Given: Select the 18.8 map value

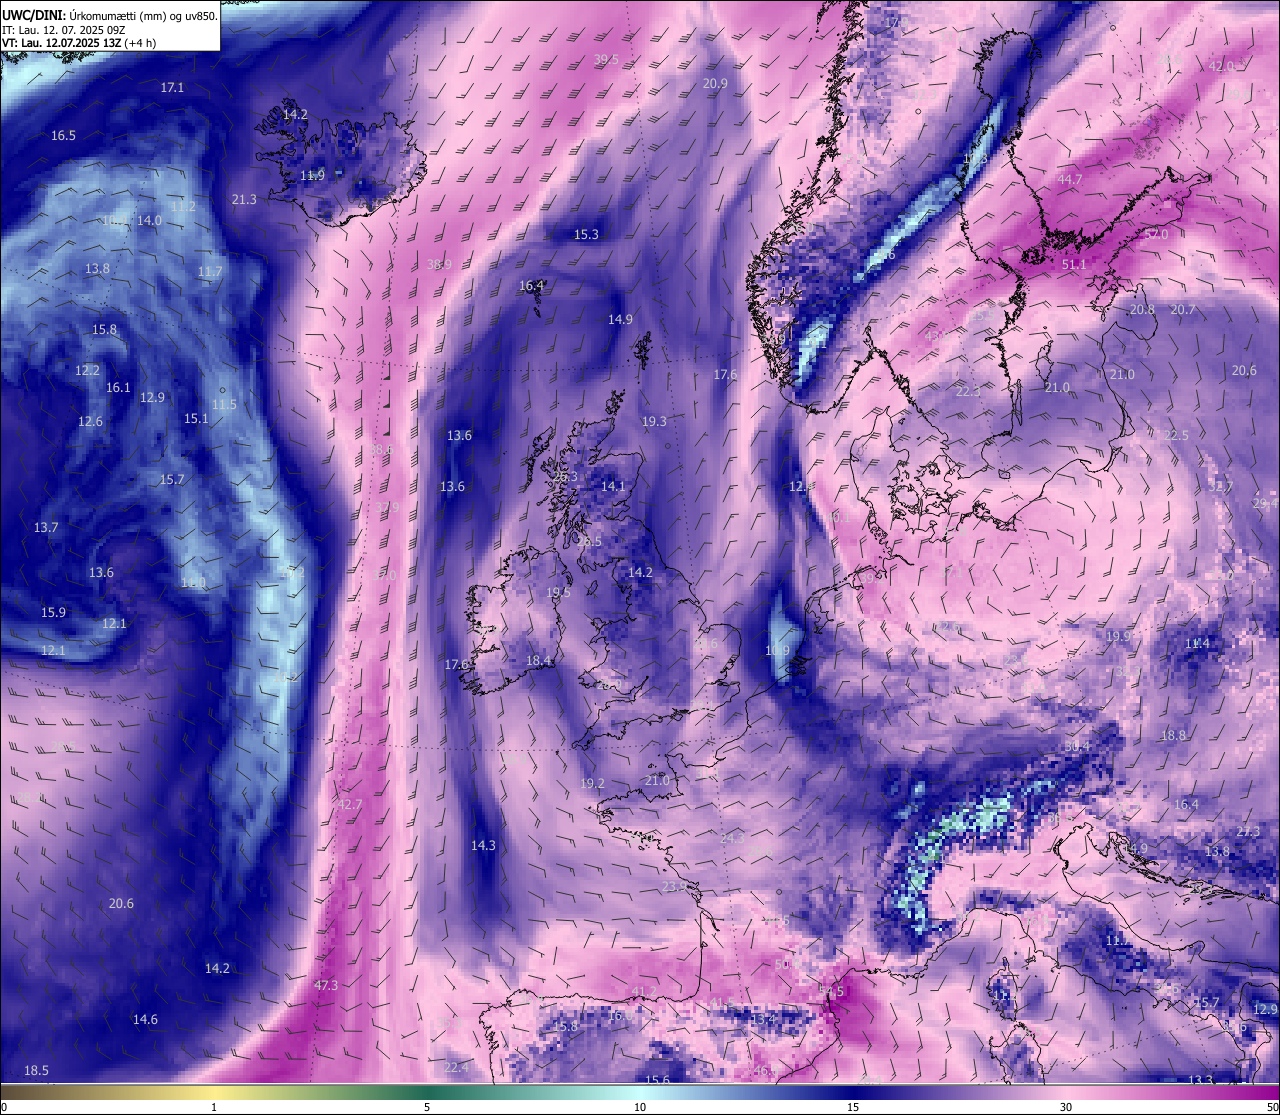Looking at the screenshot, I should (1173, 736).
